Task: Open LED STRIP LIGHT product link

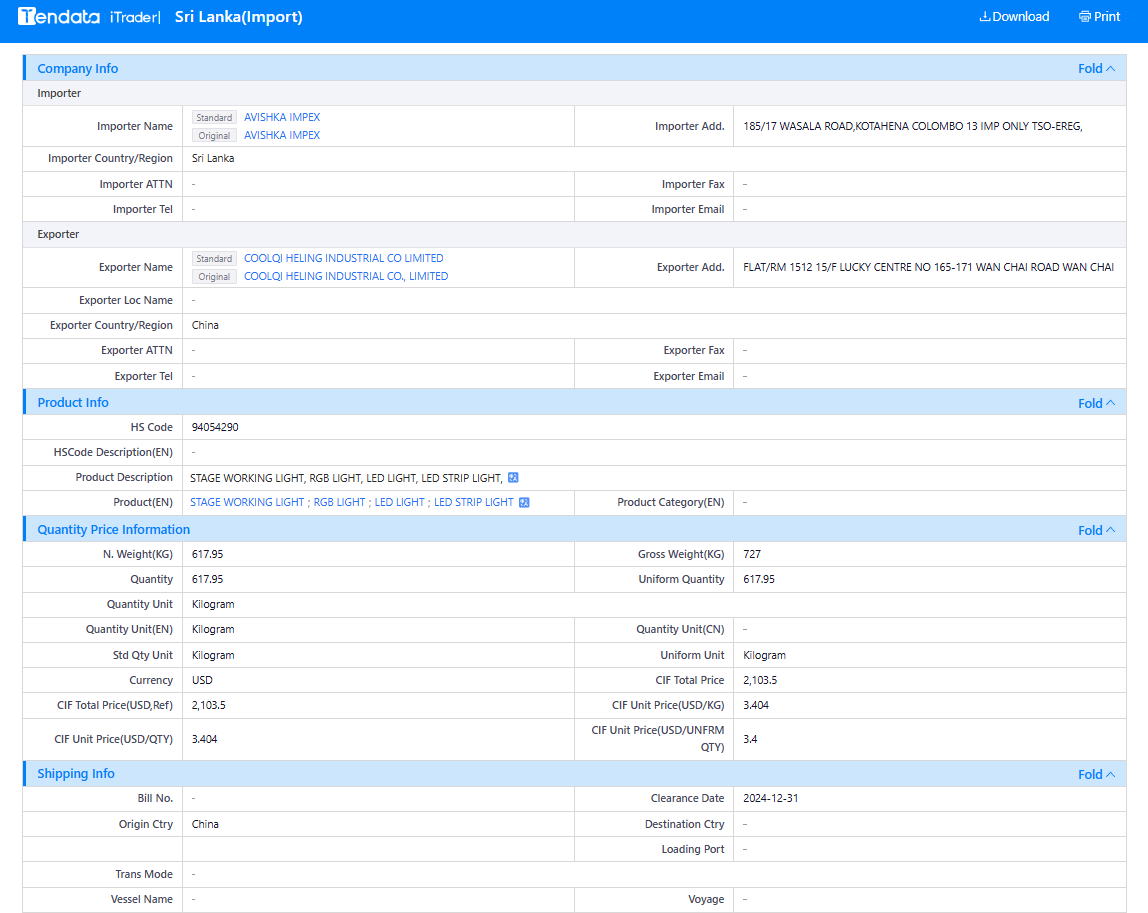Action: pos(474,502)
